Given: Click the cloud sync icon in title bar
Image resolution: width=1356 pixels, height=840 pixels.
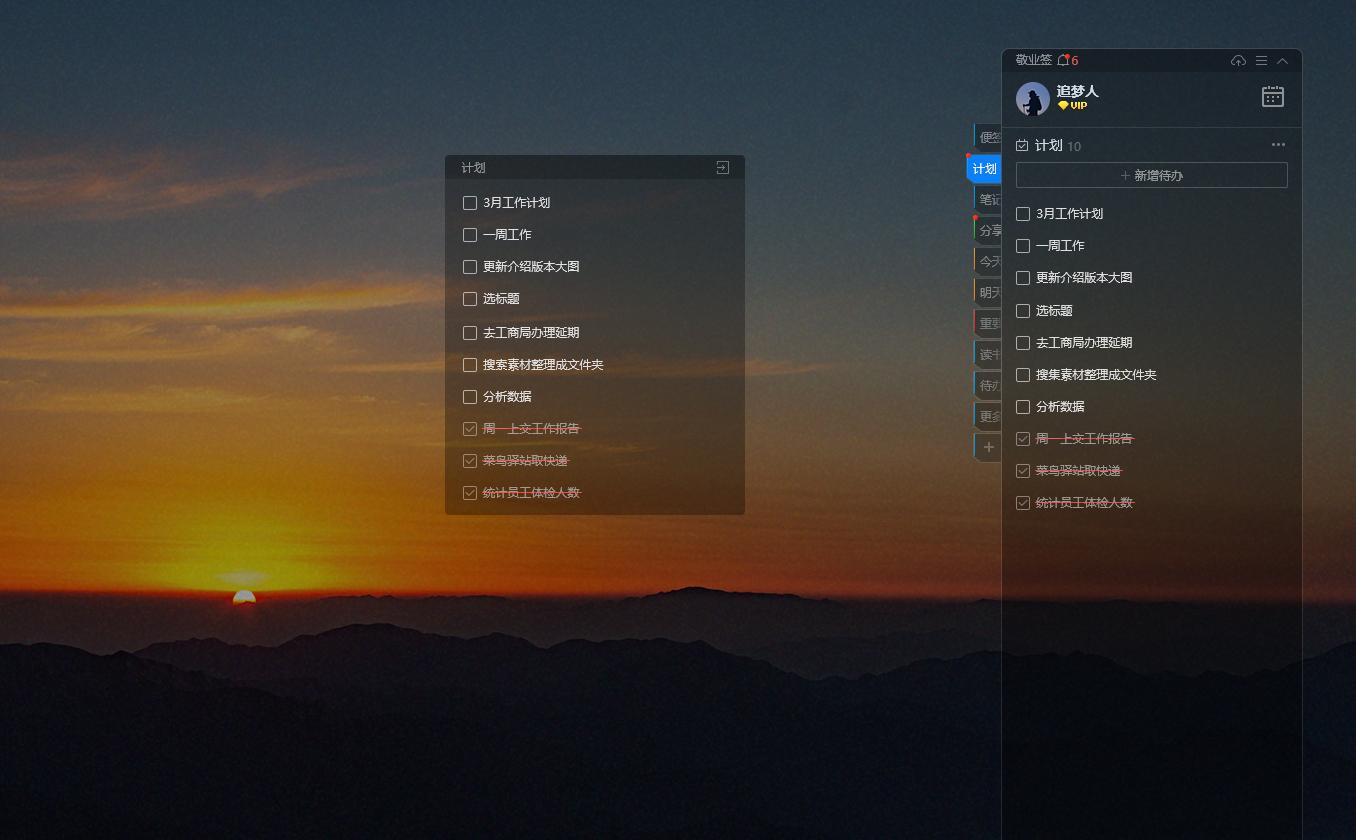Looking at the screenshot, I should pyautogui.click(x=1238, y=61).
